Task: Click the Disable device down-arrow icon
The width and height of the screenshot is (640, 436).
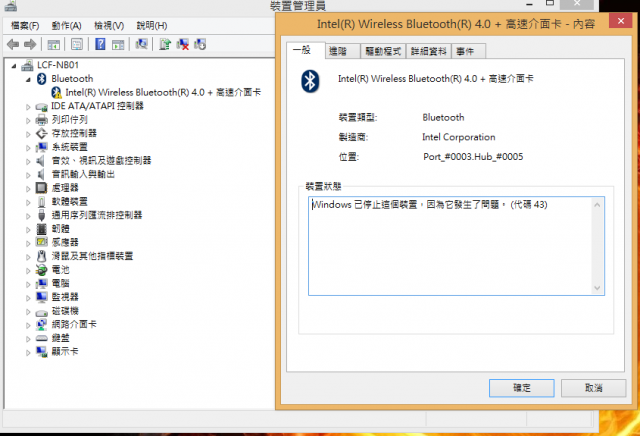Action: point(200,44)
